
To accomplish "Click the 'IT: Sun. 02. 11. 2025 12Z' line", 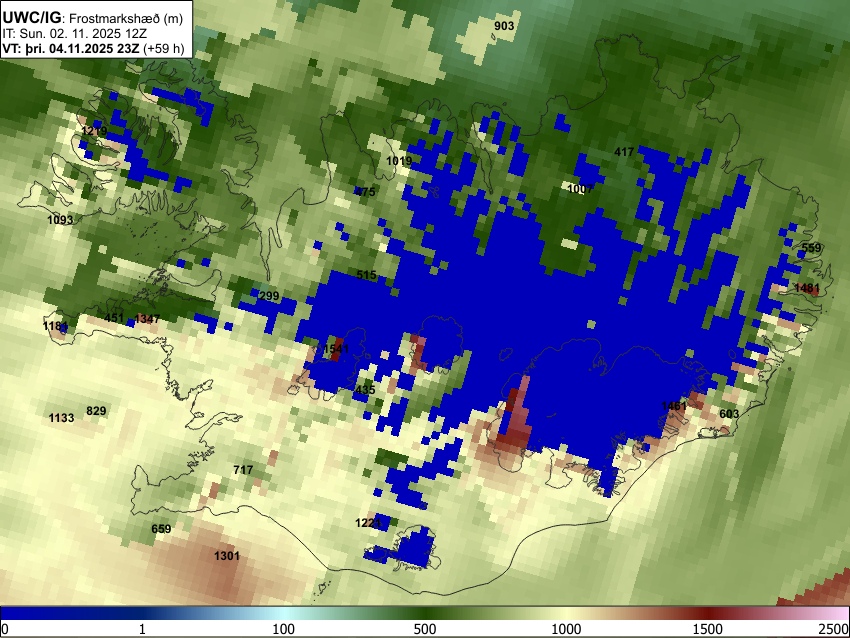I will 75,34.
